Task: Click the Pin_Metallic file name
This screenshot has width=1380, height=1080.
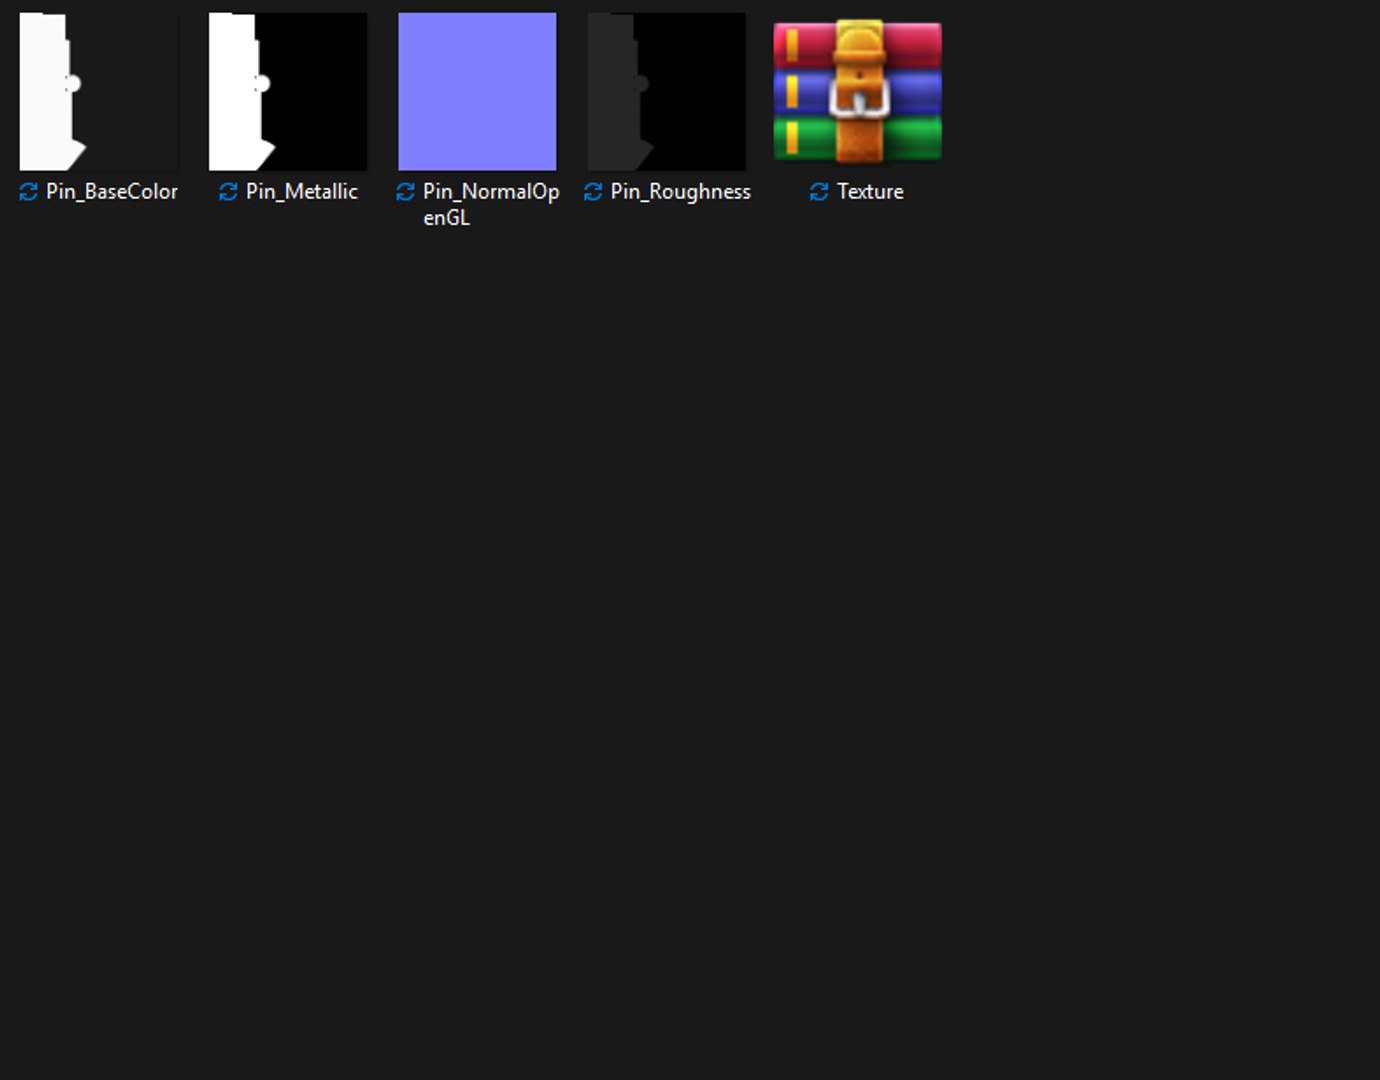Action: pyautogui.click(x=302, y=191)
